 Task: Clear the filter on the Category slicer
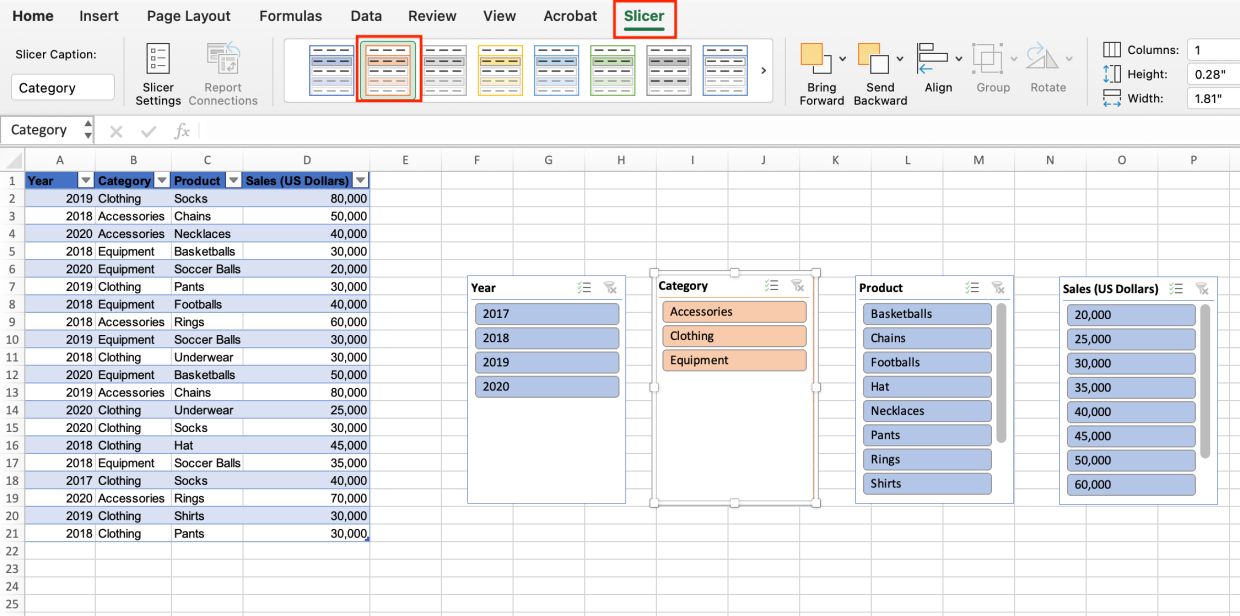(x=797, y=285)
